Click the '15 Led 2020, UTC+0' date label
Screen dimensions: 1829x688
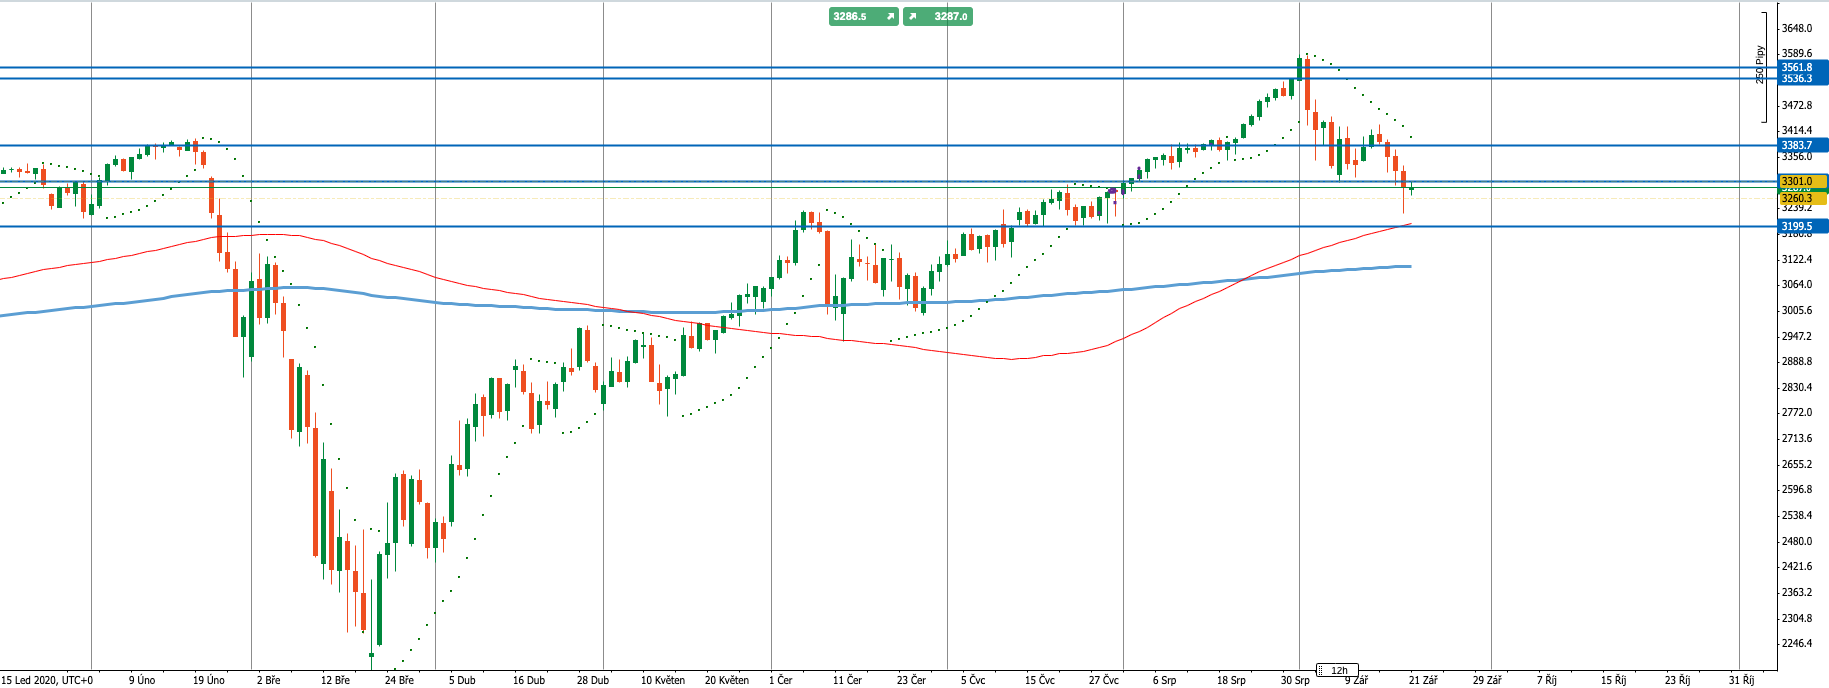click(x=47, y=680)
